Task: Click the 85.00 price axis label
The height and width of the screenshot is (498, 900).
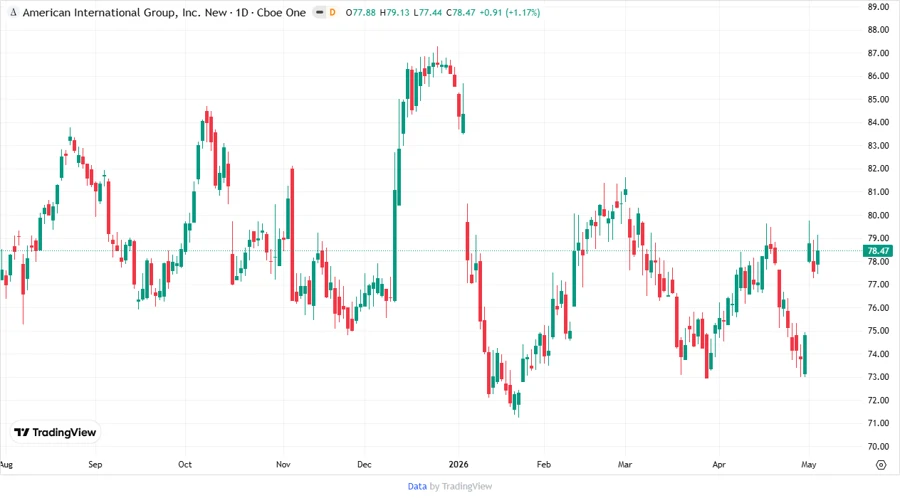Action: tap(878, 99)
